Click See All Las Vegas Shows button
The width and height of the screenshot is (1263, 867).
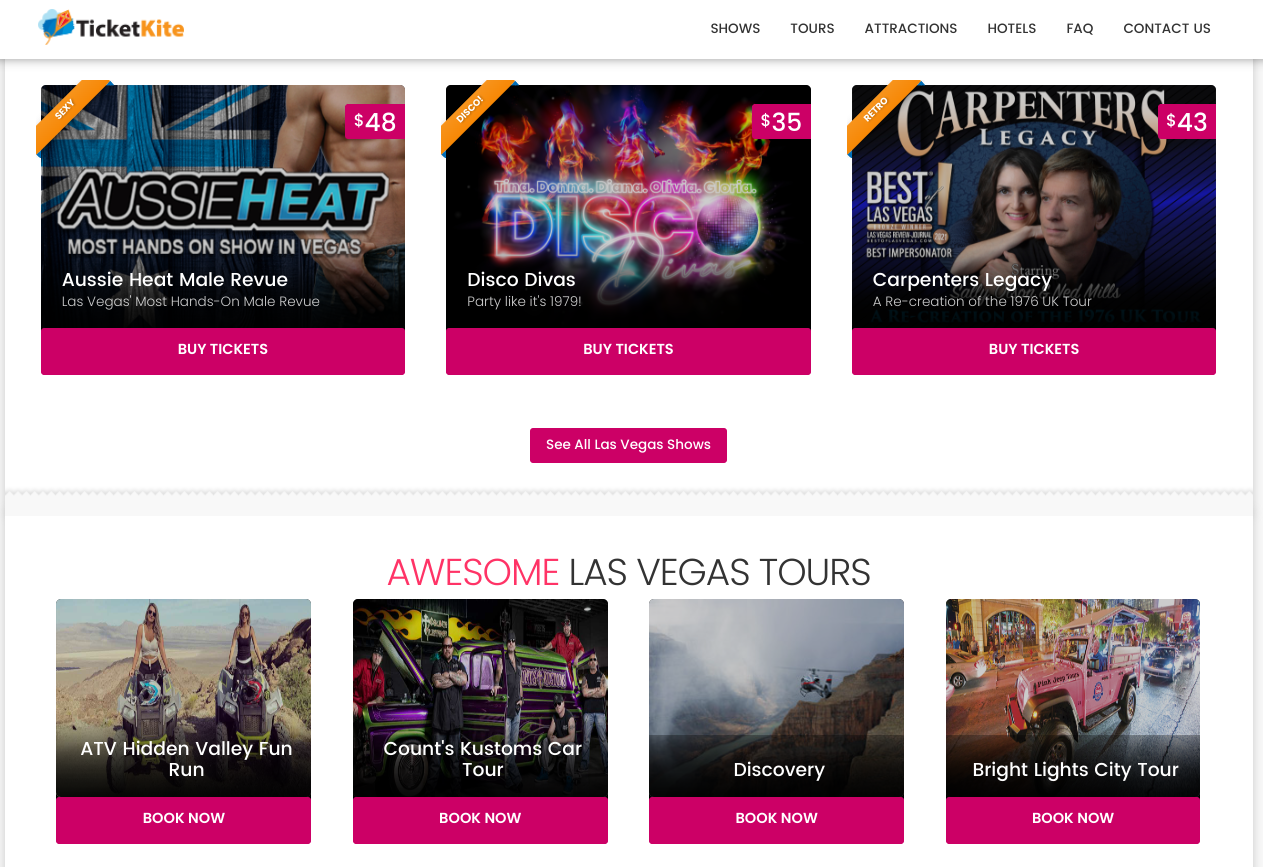(x=628, y=445)
